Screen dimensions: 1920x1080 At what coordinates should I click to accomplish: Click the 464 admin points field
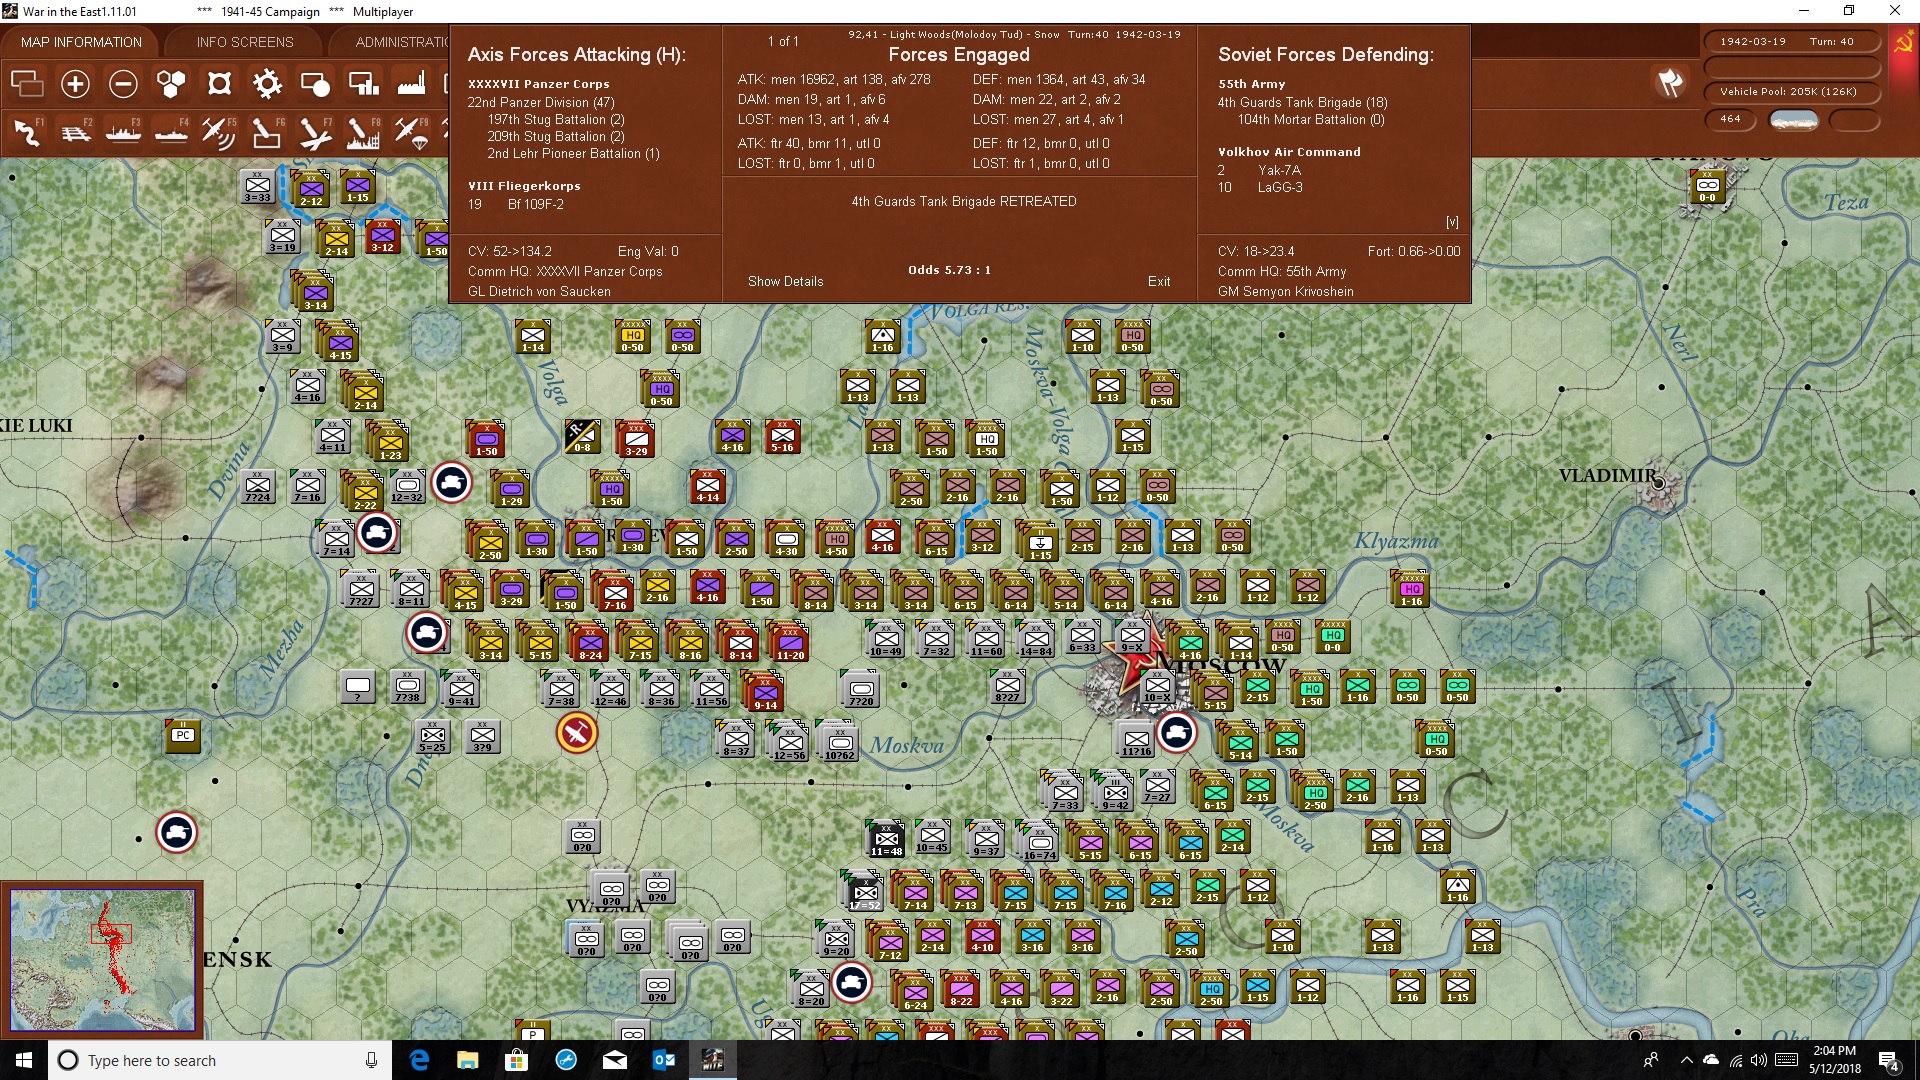(x=1730, y=119)
